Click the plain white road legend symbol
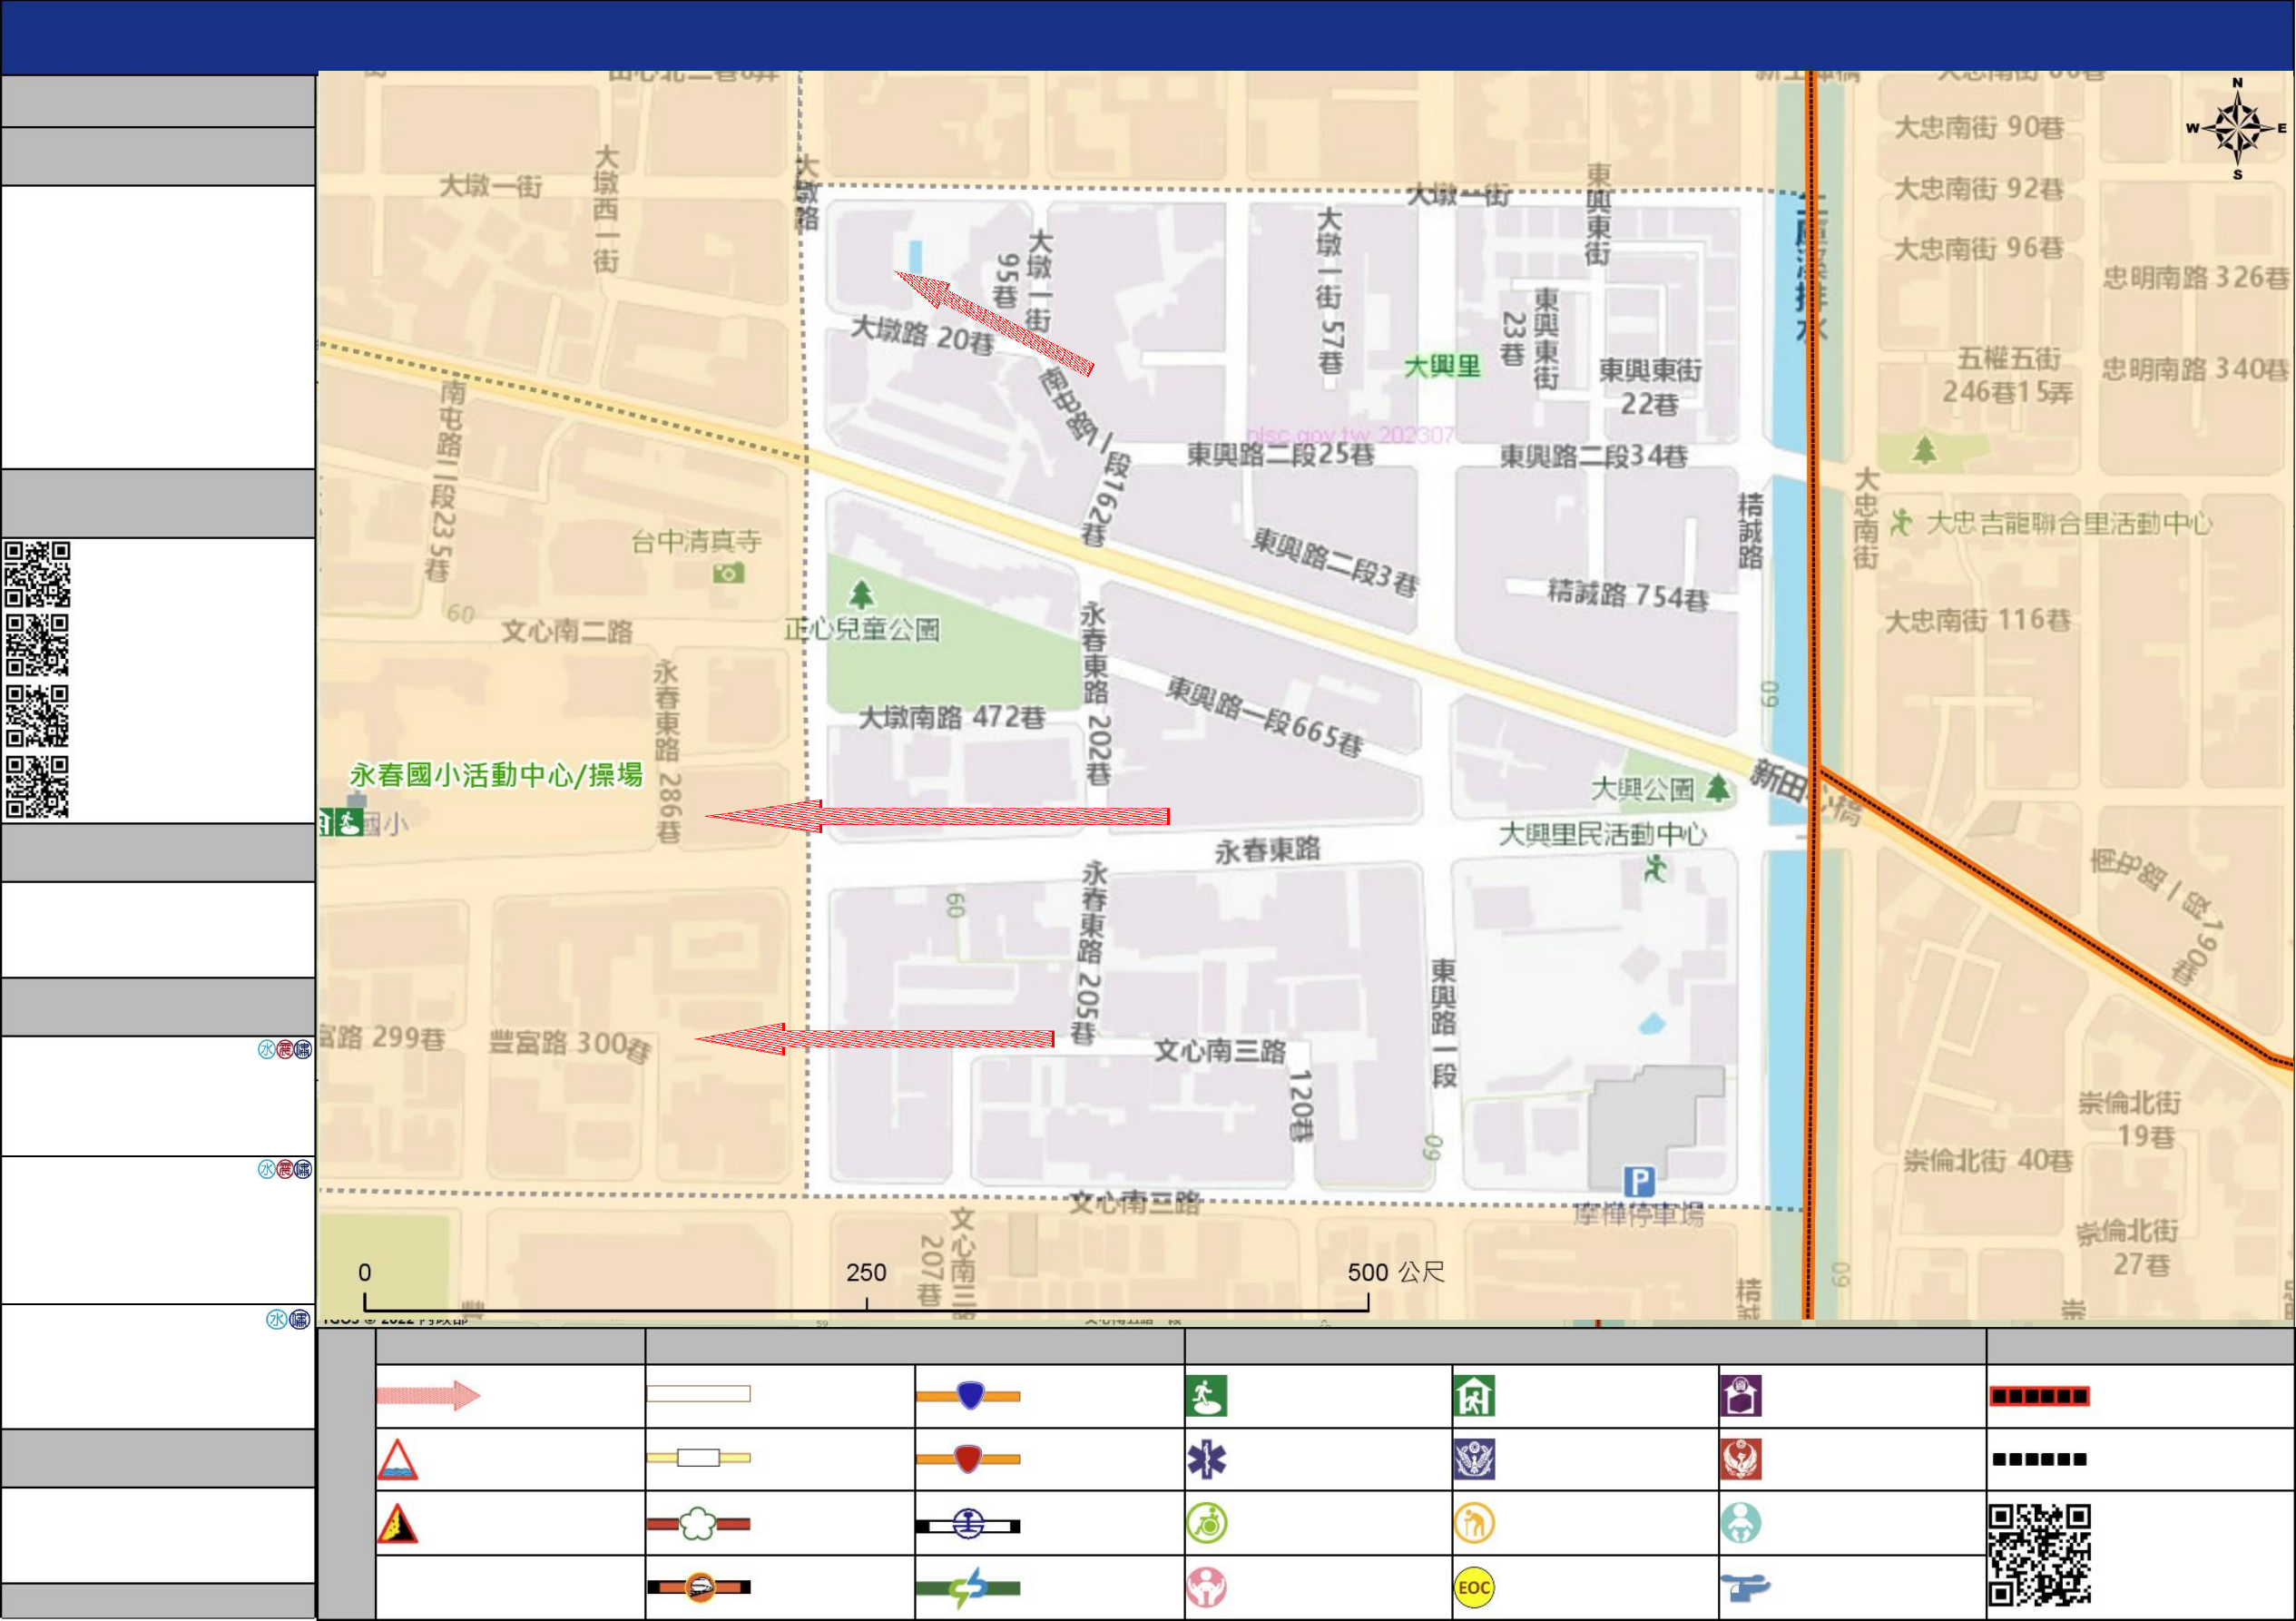 click(698, 1394)
